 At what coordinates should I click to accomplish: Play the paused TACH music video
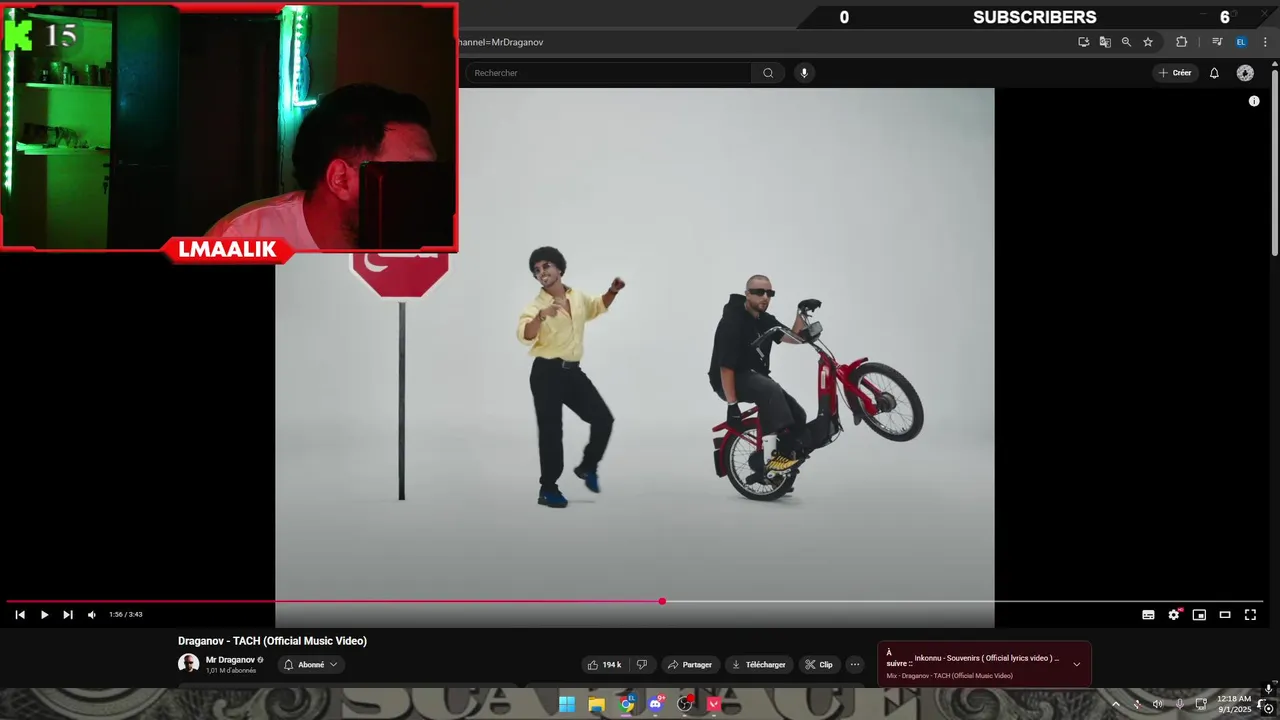pos(44,615)
